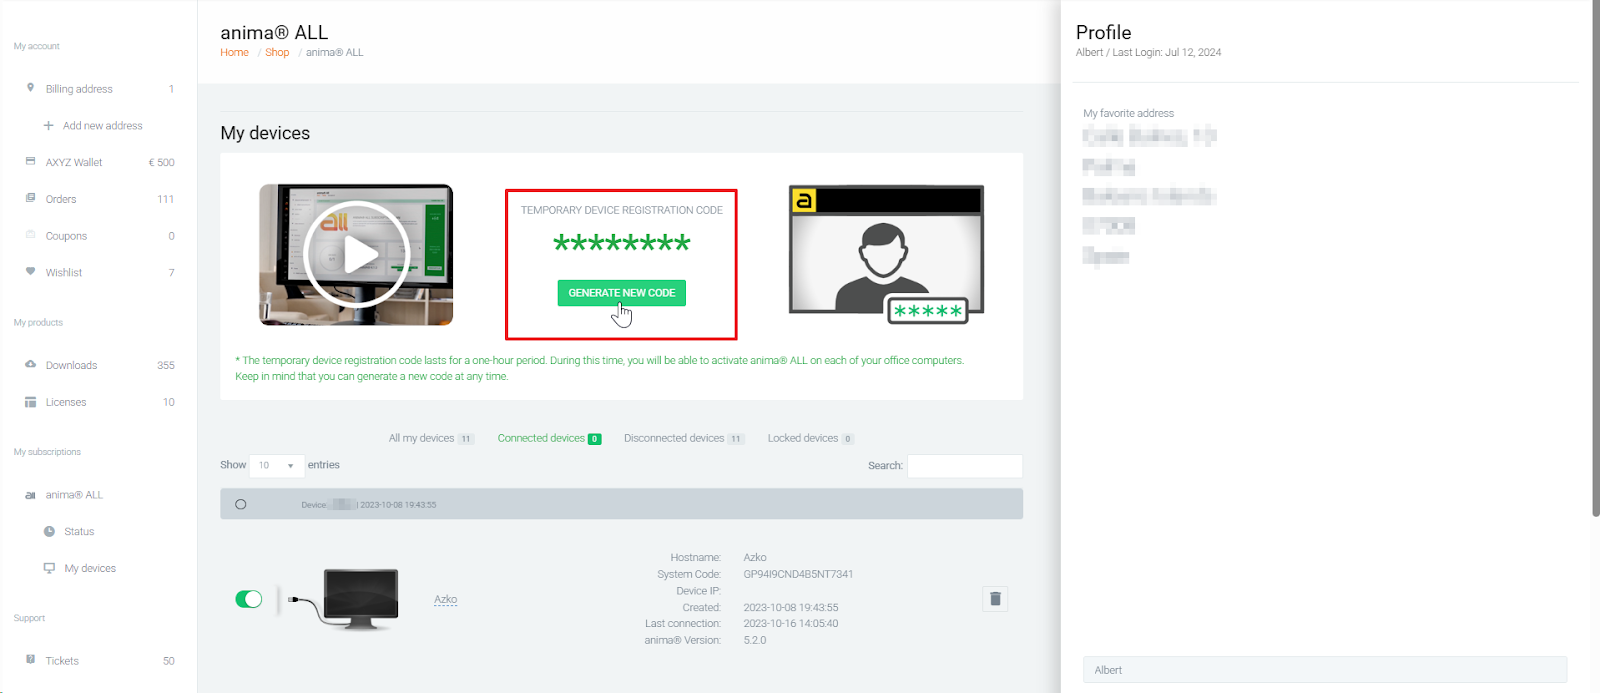Click the AXYZ Wallet card icon
The height and width of the screenshot is (693, 1600).
coord(30,162)
